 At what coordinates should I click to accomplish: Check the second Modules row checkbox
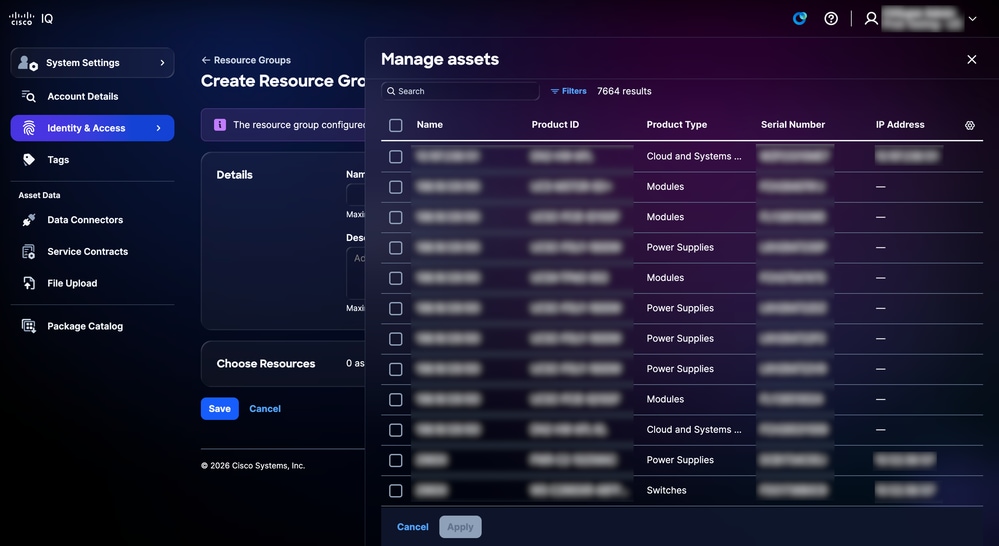(x=396, y=217)
